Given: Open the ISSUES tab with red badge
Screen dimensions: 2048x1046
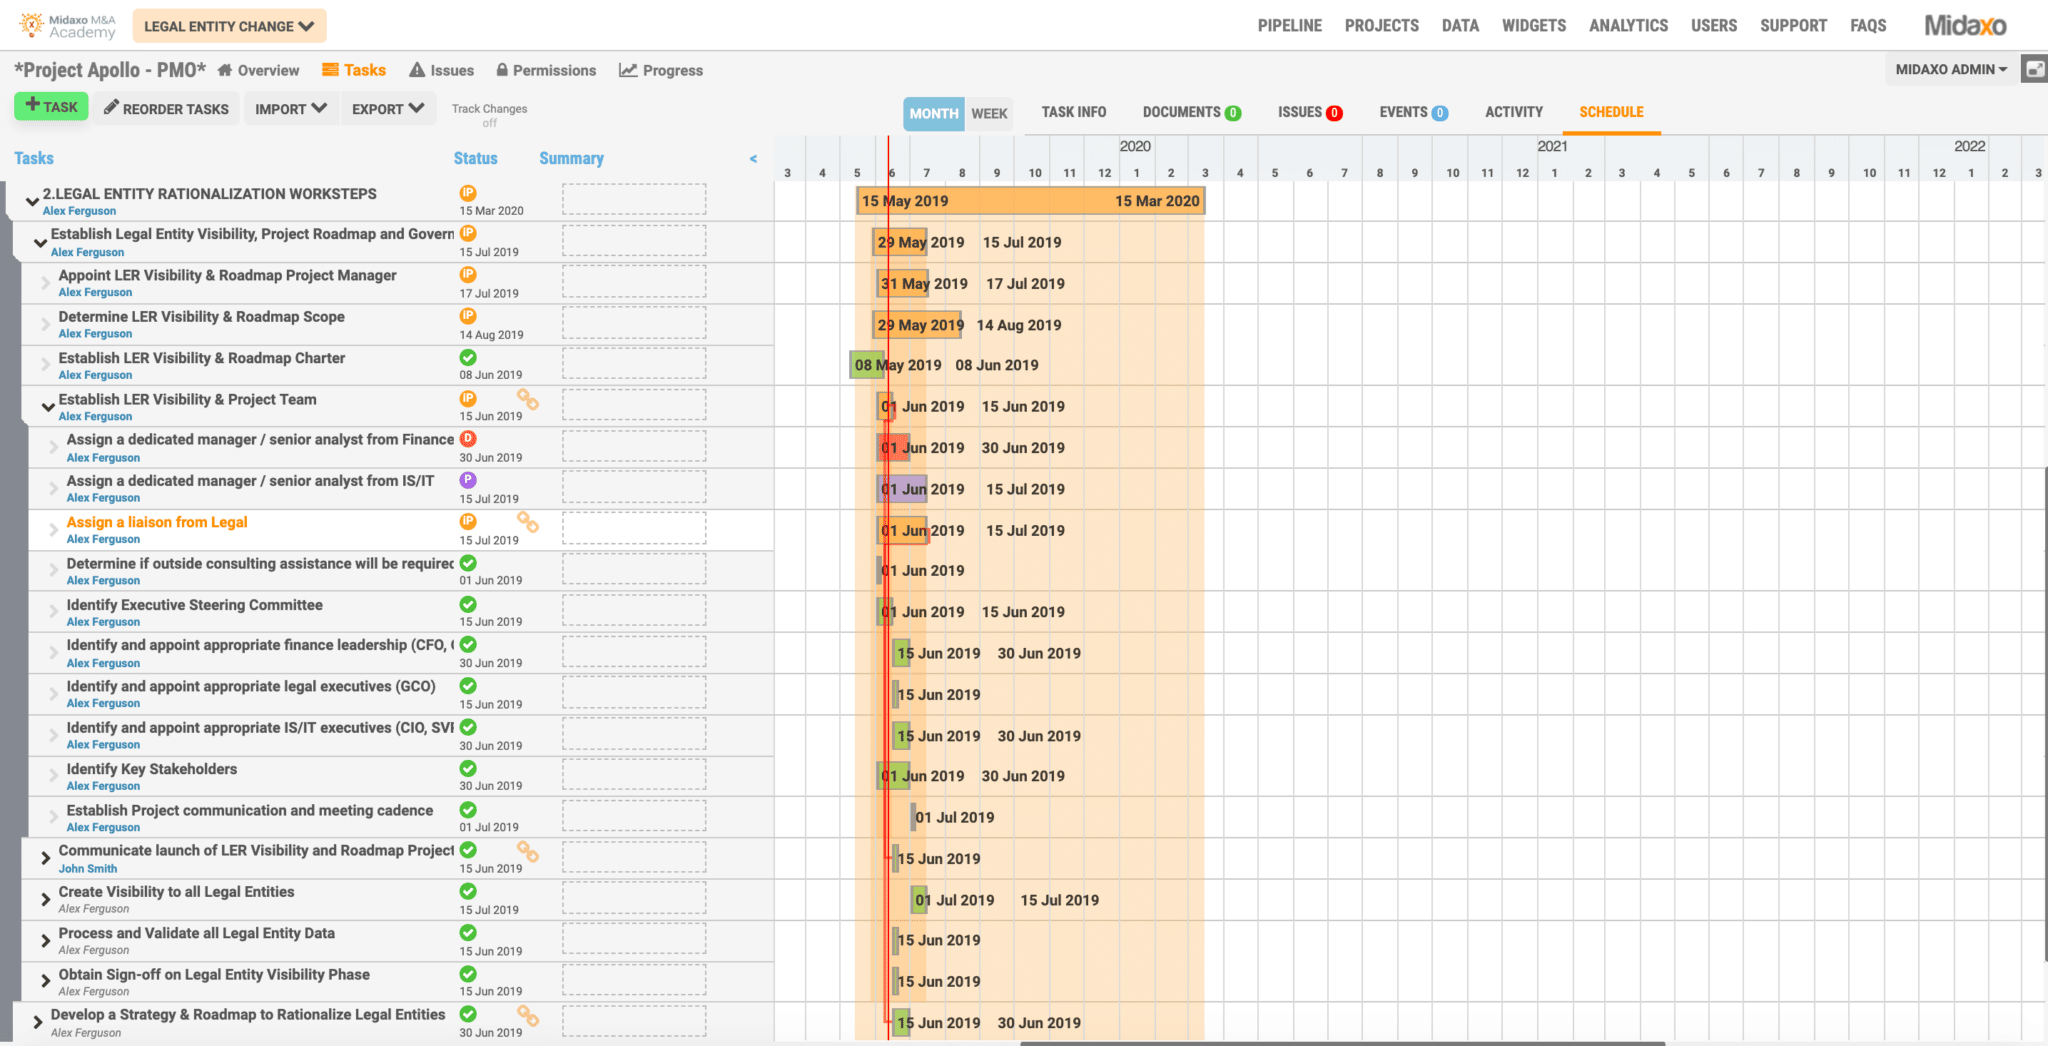Looking at the screenshot, I should point(1309,112).
